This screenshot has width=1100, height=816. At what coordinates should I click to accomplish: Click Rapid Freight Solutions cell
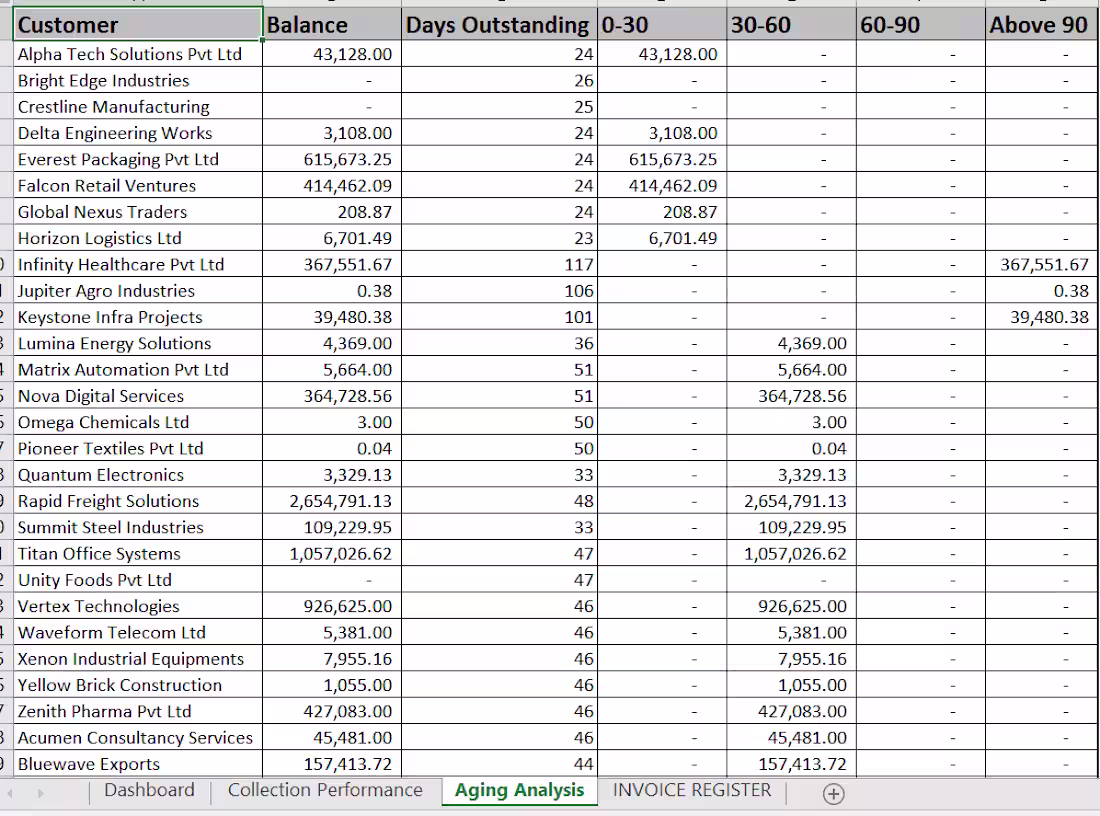click(138, 501)
